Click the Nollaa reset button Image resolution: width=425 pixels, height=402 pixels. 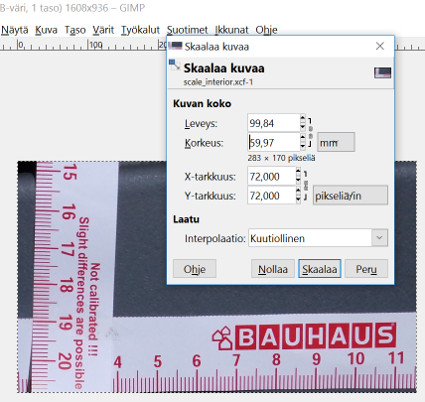[x=273, y=269]
